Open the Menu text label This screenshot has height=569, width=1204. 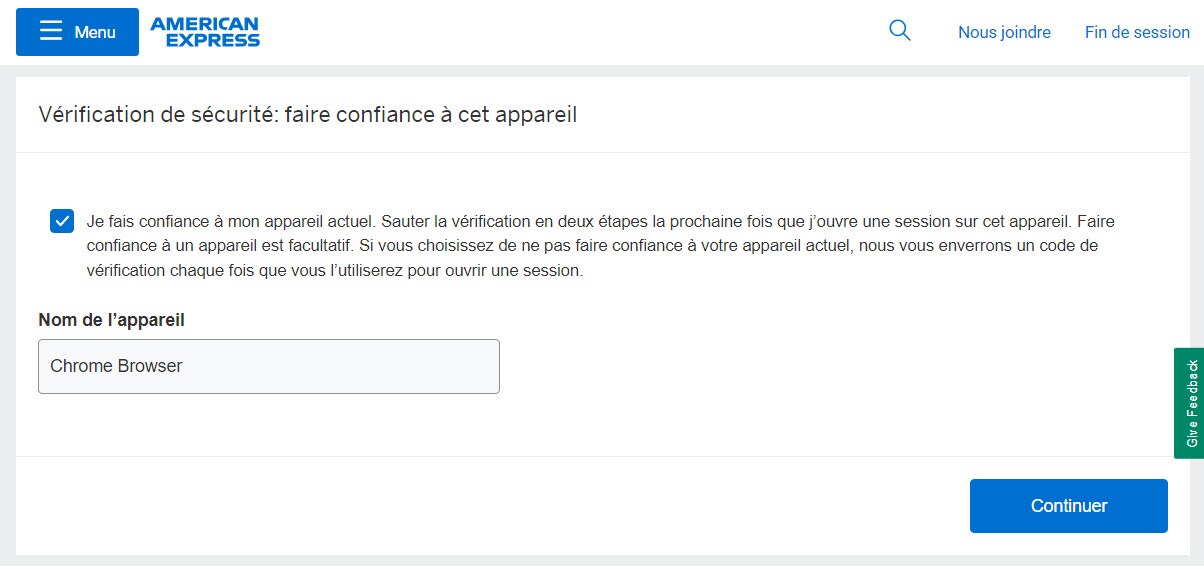pos(95,32)
